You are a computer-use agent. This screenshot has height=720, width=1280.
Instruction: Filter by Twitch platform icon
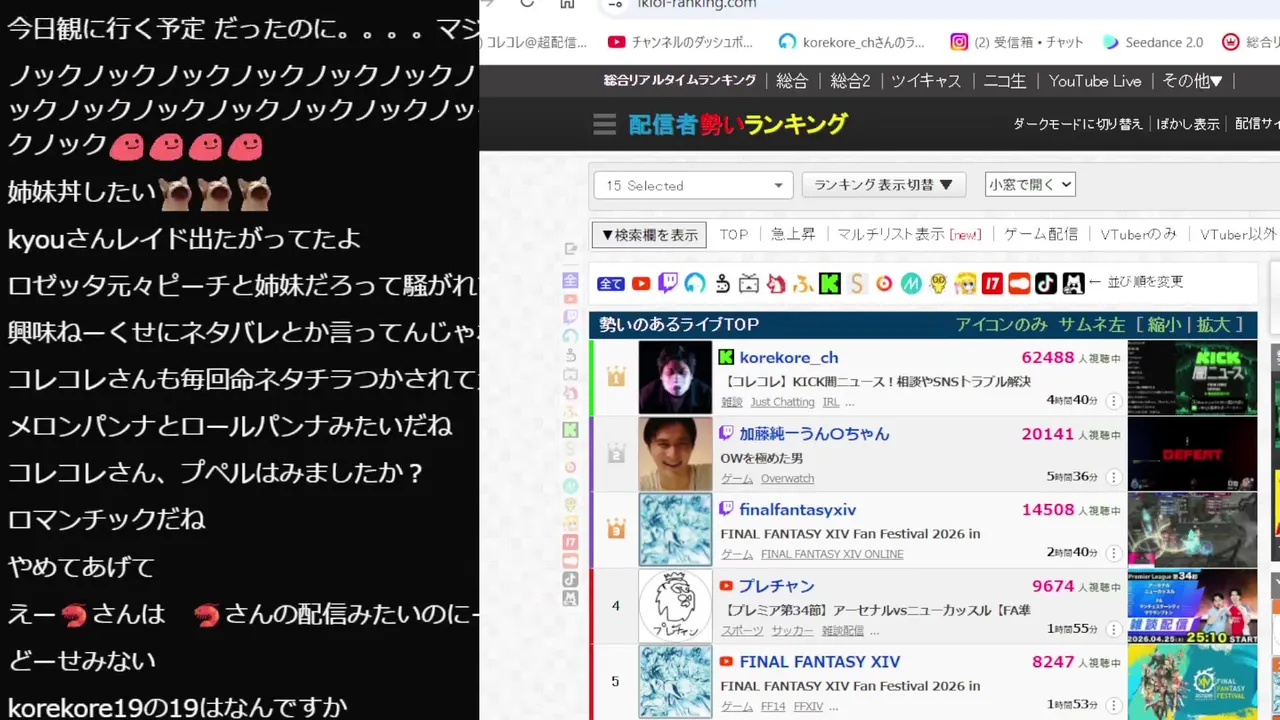click(x=668, y=284)
